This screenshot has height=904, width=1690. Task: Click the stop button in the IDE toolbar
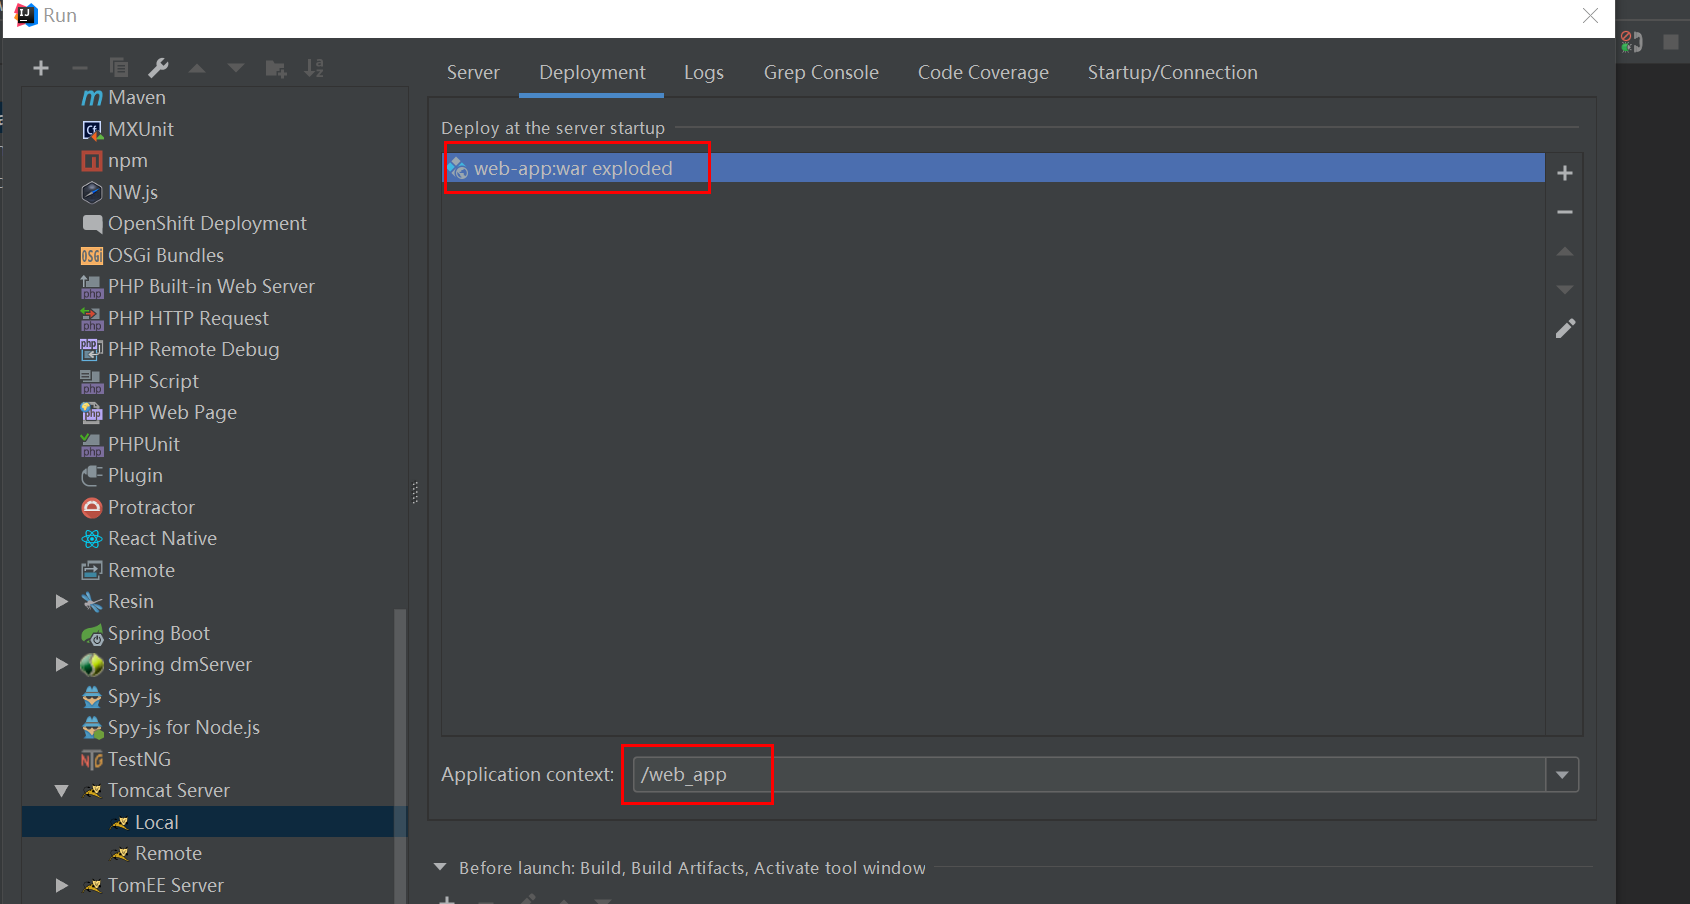[1670, 42]
